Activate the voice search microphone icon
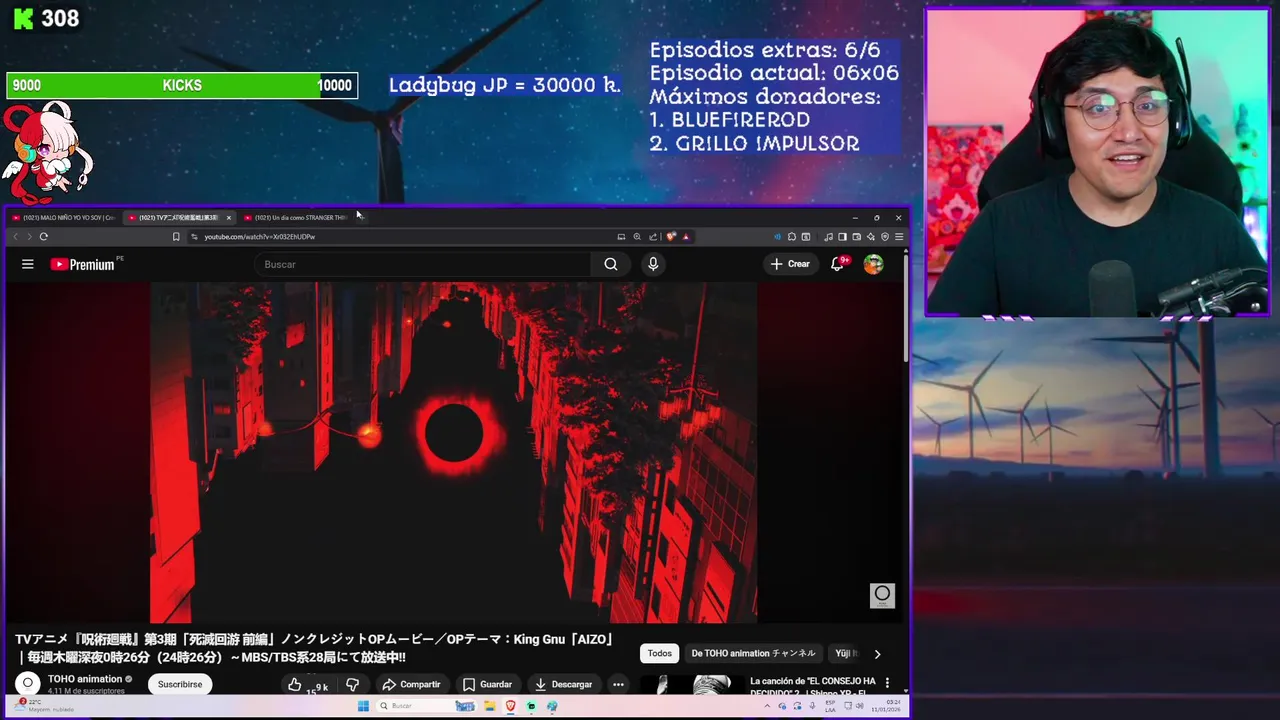Image resolution: width=1280 pixels, height=720 pixels. [x=653, y=264]
